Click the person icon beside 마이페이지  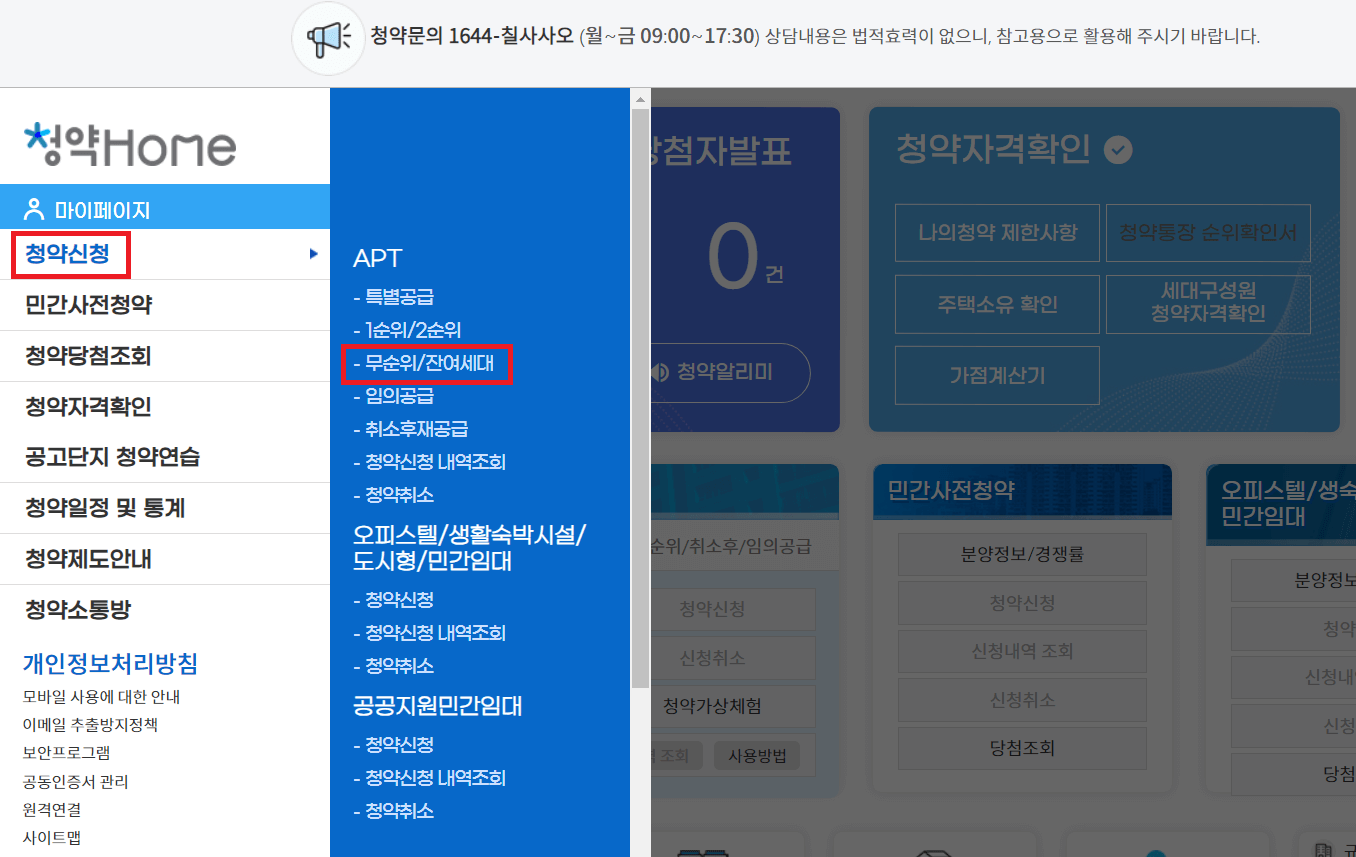pos(35,209)
